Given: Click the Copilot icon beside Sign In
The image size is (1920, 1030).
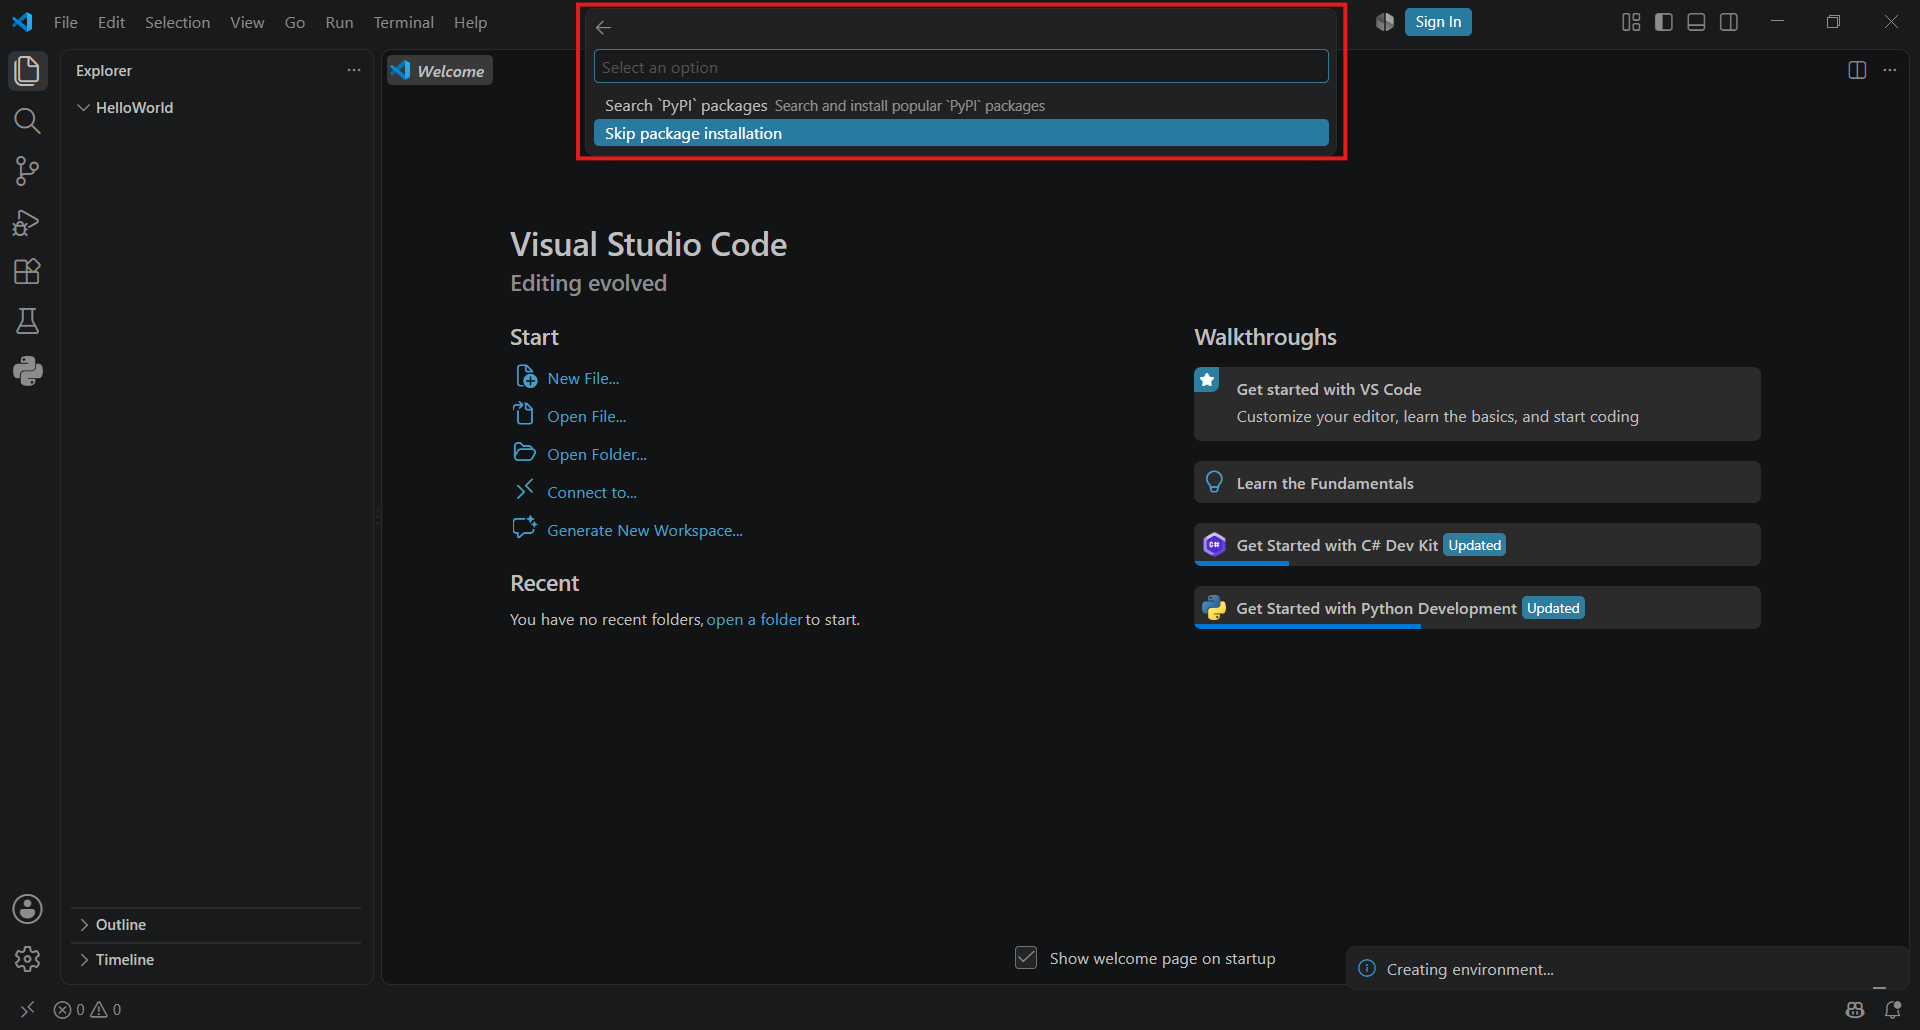Looking at the screenshot, I should [x=1385, y=22].
